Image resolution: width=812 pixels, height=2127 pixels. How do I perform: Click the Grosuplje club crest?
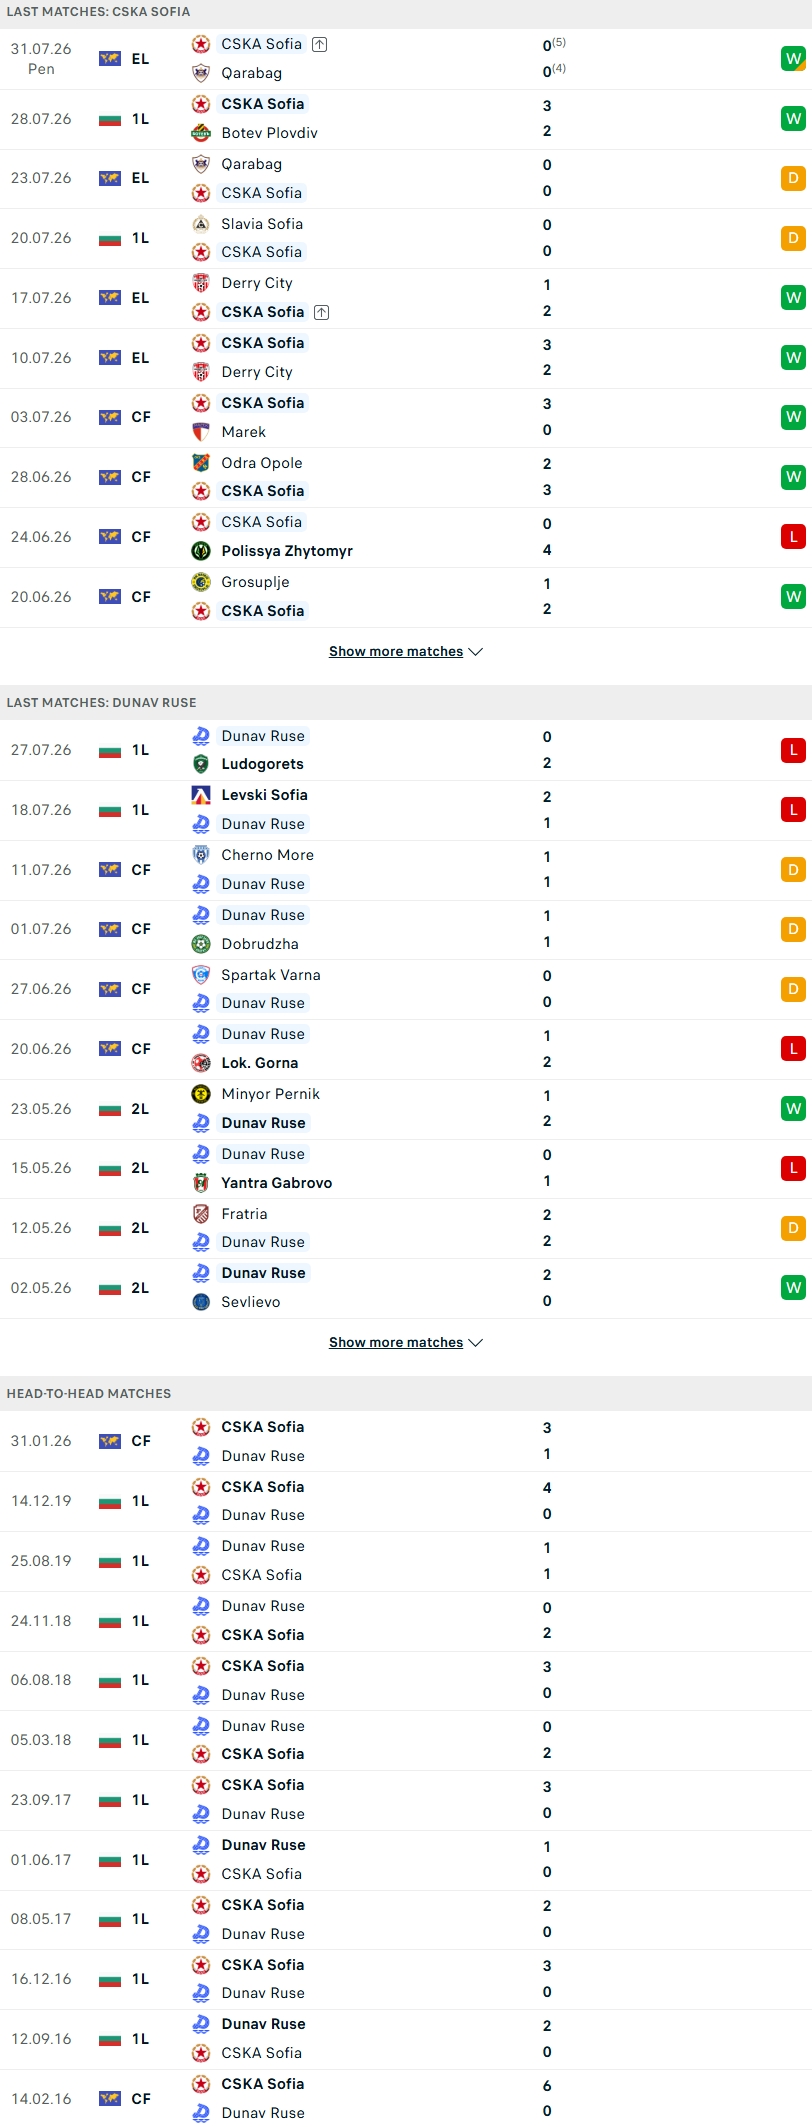(201, 582)
